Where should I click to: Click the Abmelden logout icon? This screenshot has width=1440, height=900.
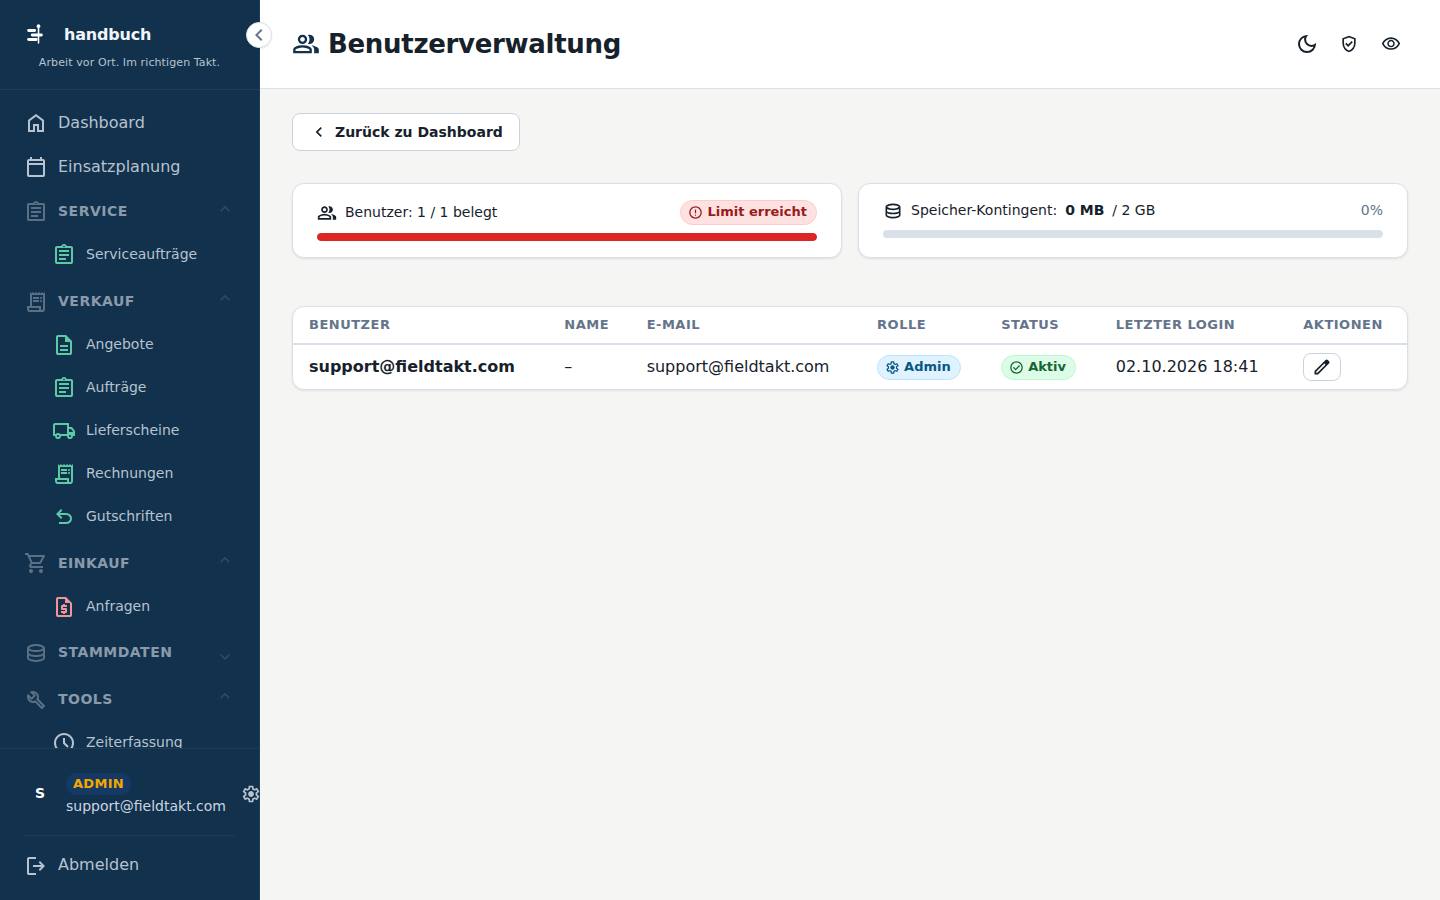pyautogui.click(x=36, y=866)
